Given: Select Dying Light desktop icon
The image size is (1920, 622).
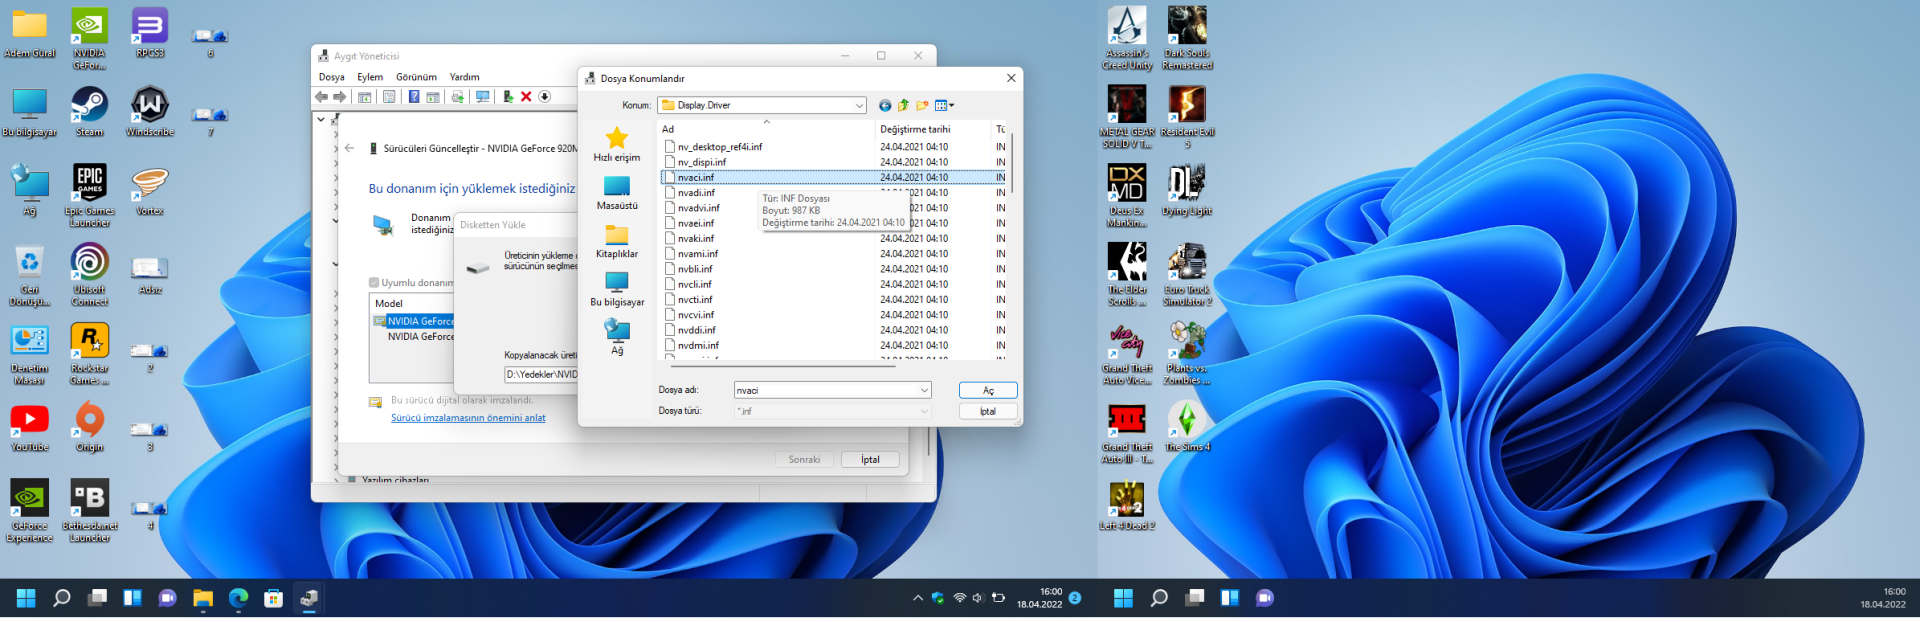Looking at the screenshot, I should tap(1187, 190).
